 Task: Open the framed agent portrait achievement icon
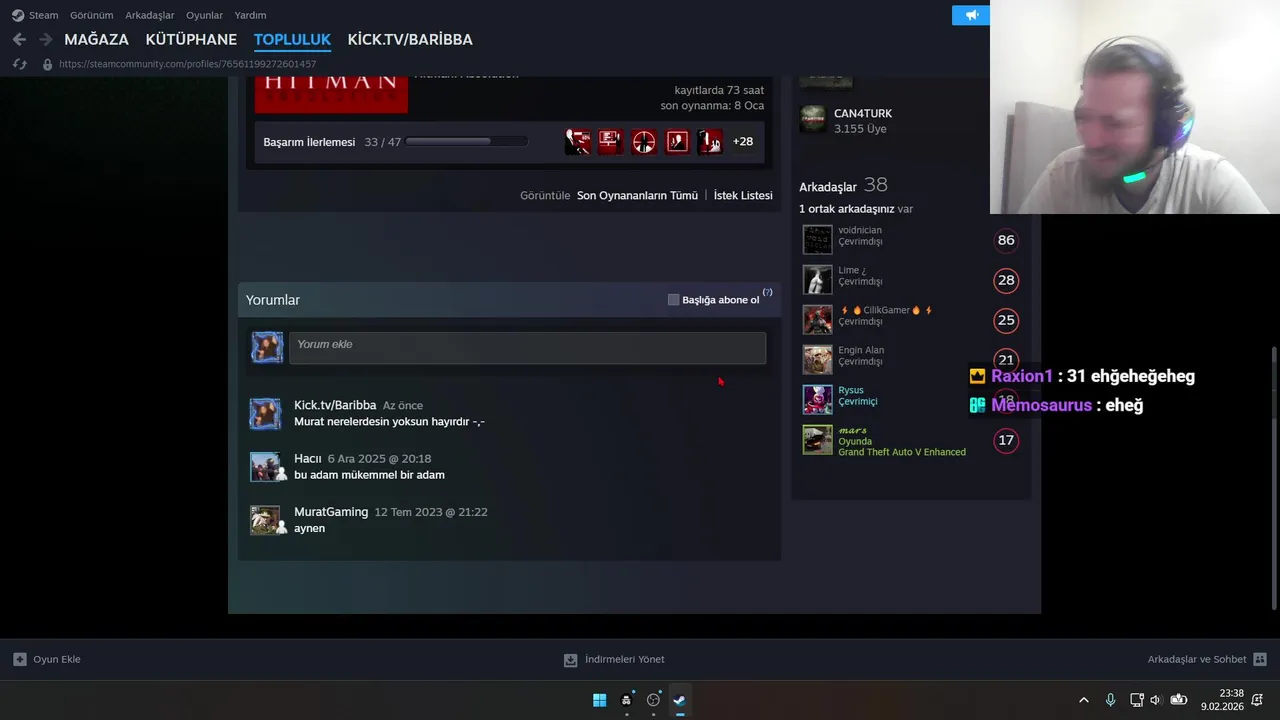pos(677,142)
